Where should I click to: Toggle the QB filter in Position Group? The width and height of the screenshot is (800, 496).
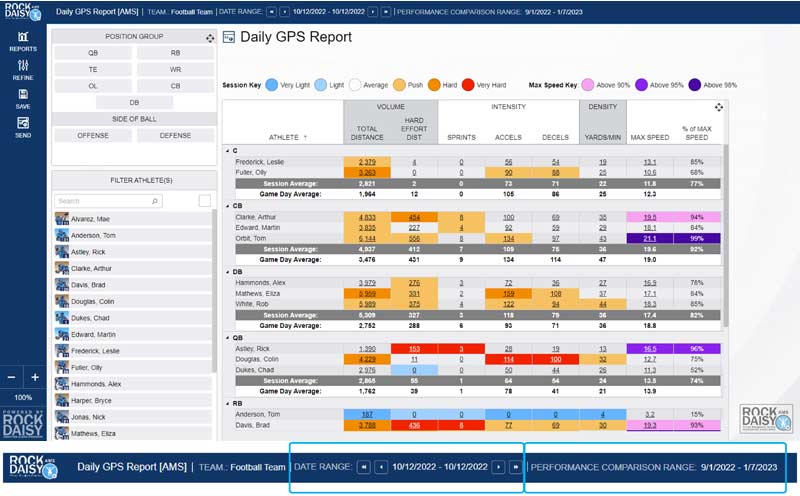pos(93,53)
